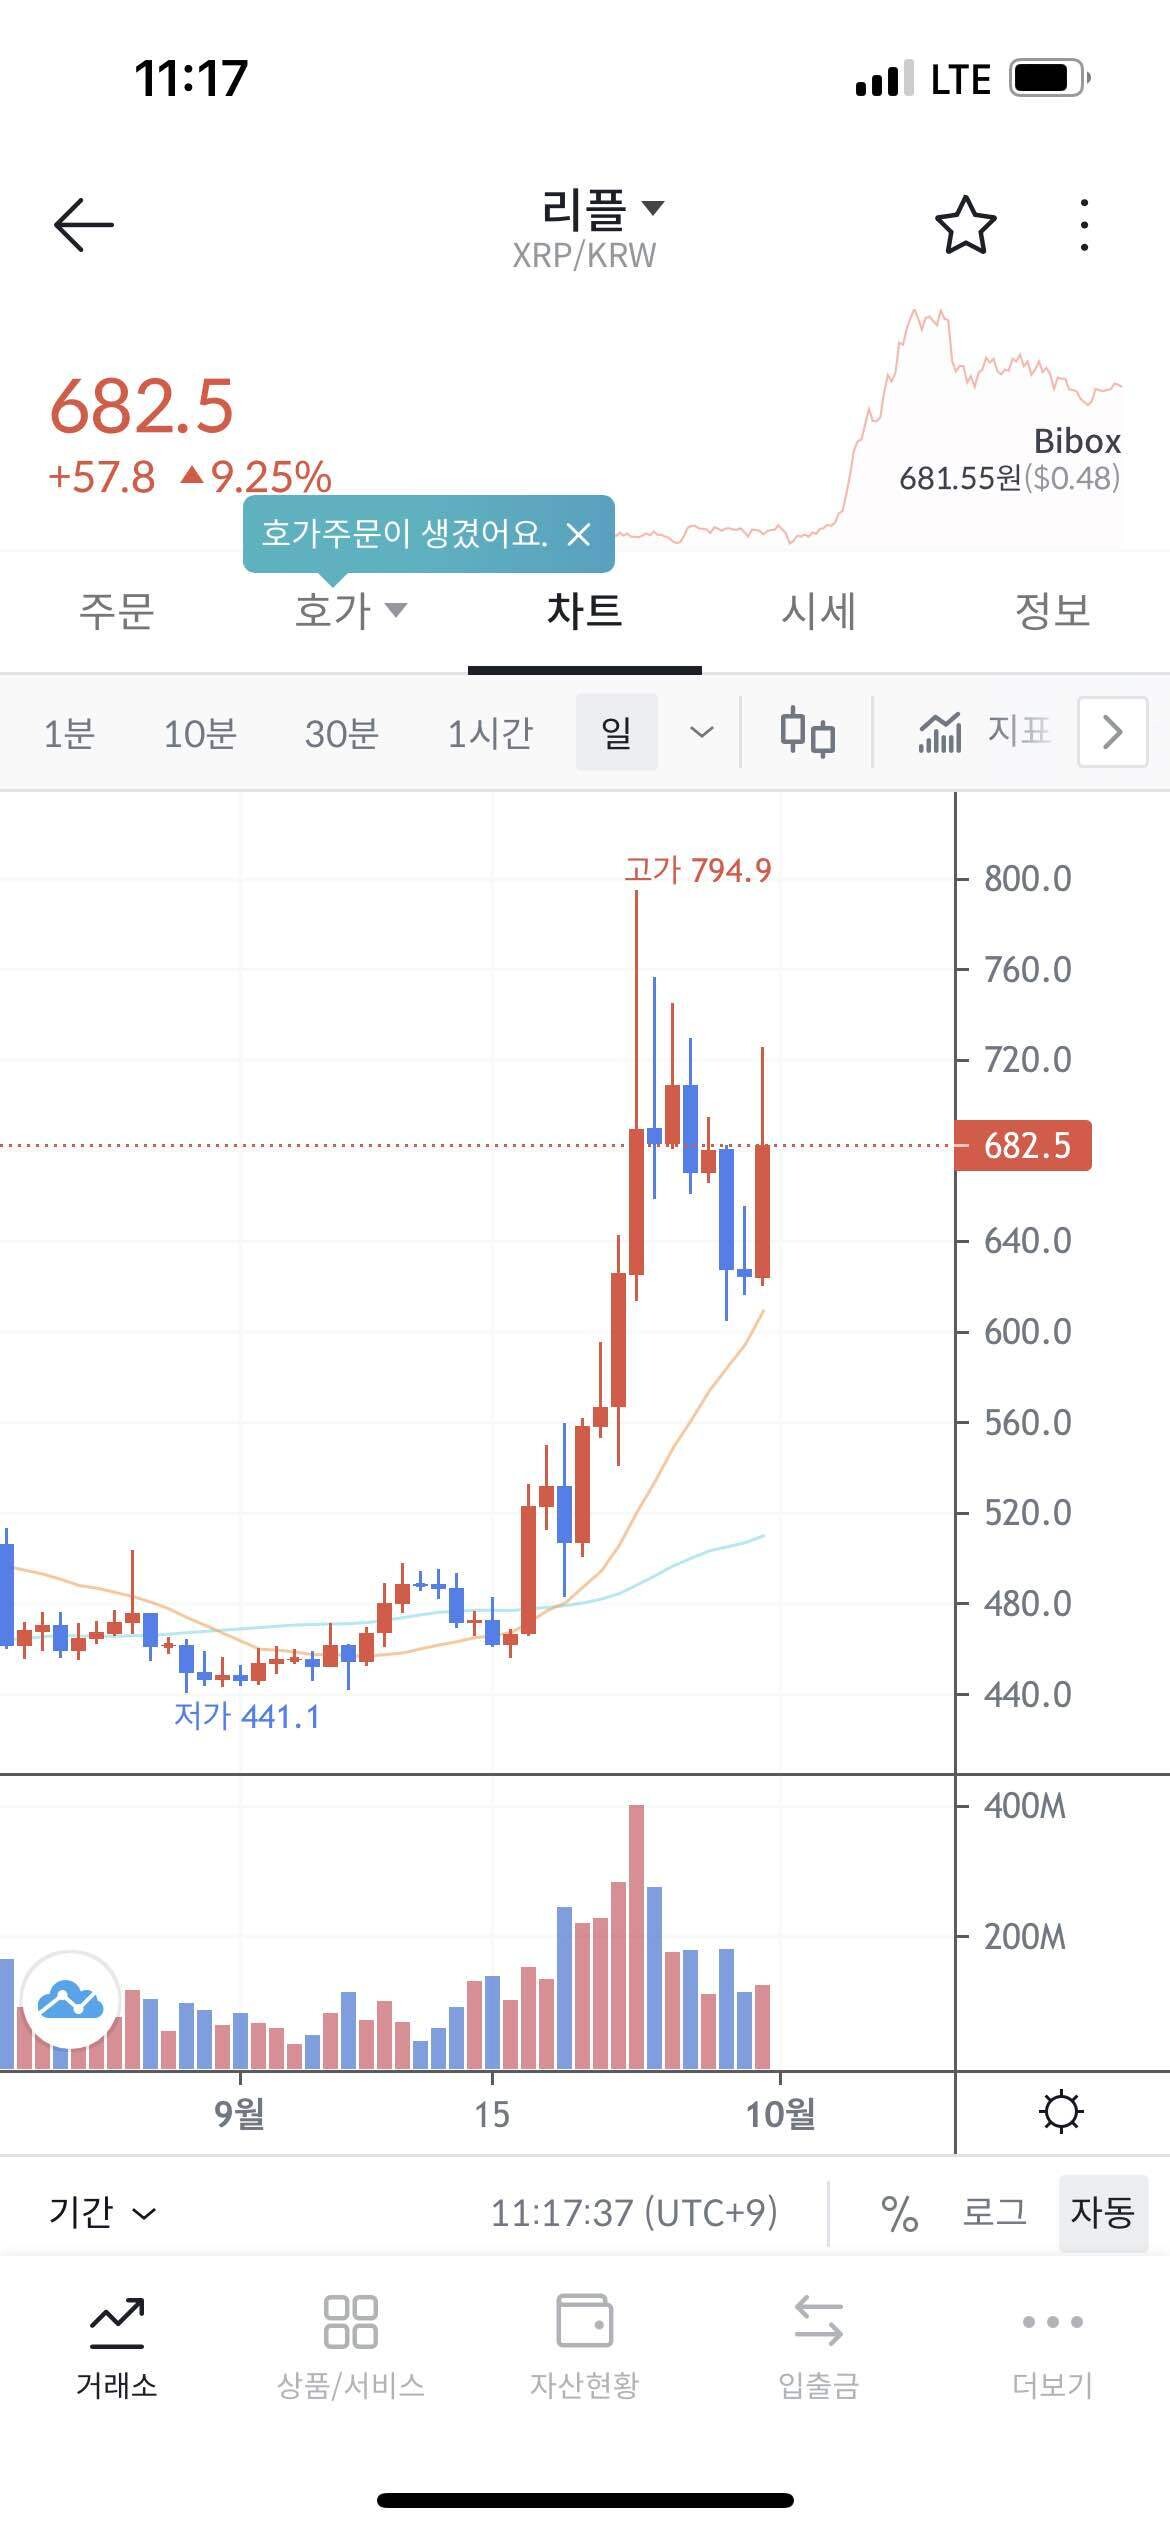Screen dimensions: 1170x2532
Task: Tap the chart settings gear icon
Action: pyautogui.click(x=1061, y=2112)
